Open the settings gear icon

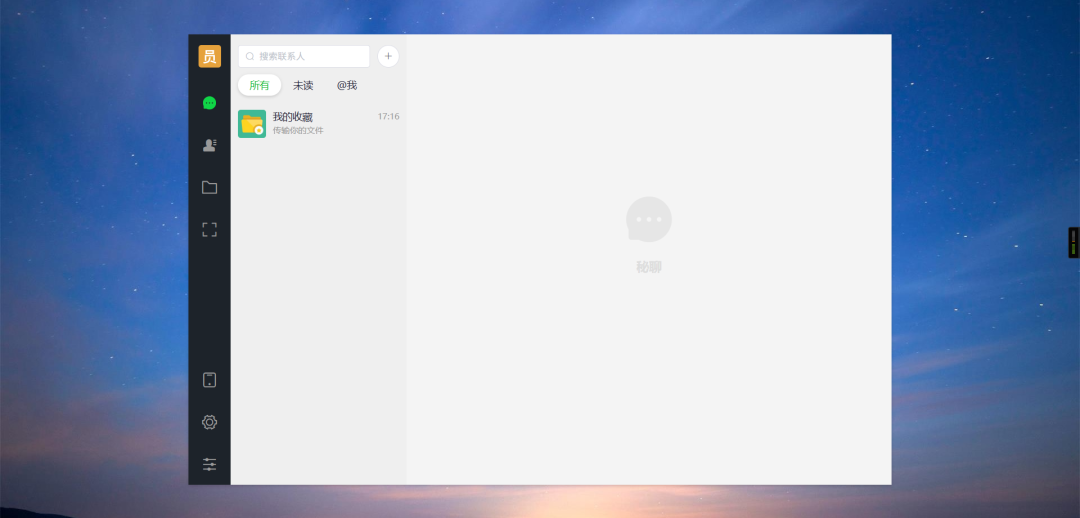(209, 422)
